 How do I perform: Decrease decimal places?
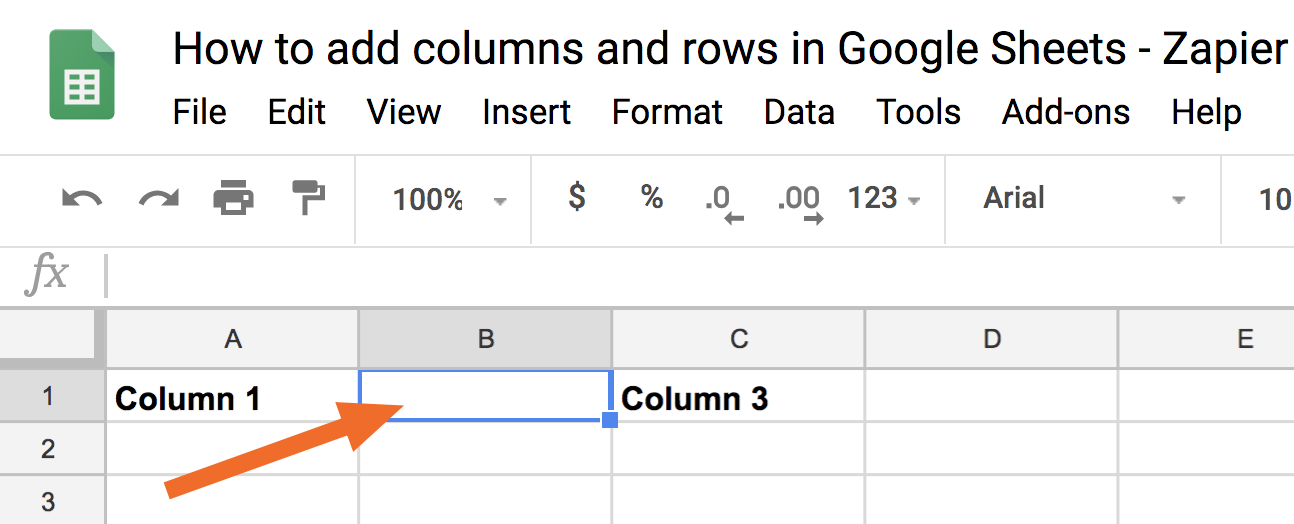724,201
